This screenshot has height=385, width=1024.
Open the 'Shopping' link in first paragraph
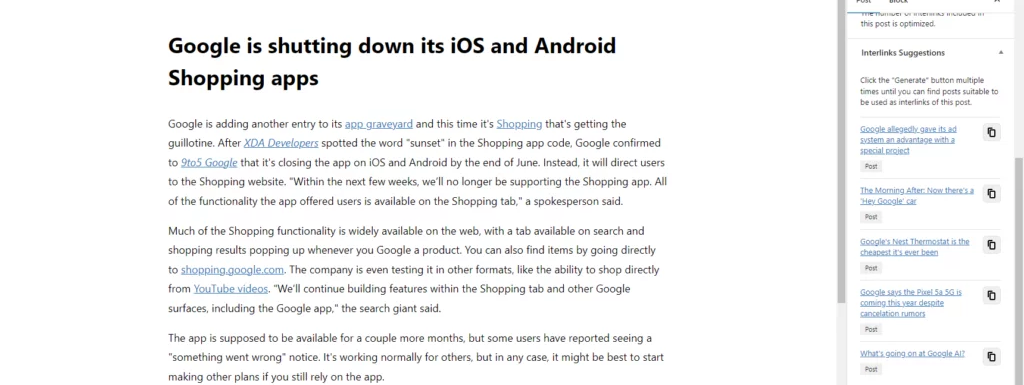[519, 124]
